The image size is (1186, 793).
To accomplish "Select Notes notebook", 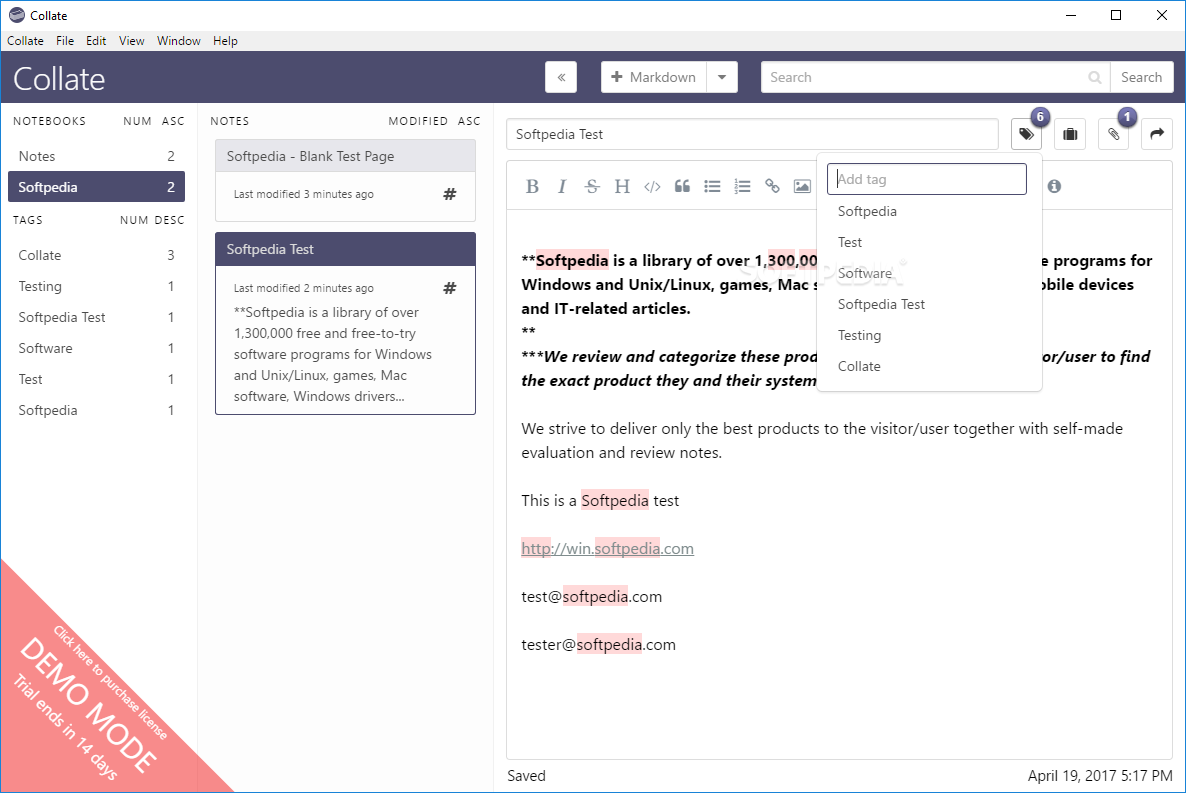I will [96, 156].
